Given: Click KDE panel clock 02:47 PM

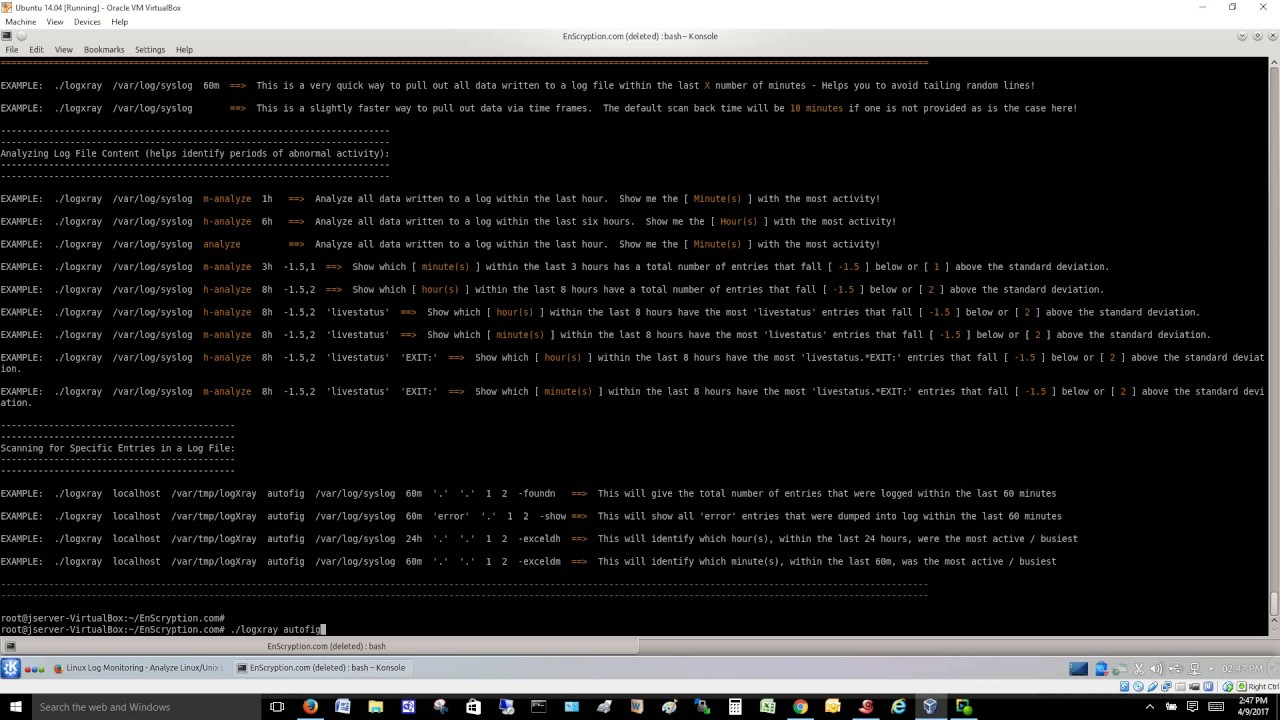Looking at the screenshot, I should click(x=1240, y=668).
